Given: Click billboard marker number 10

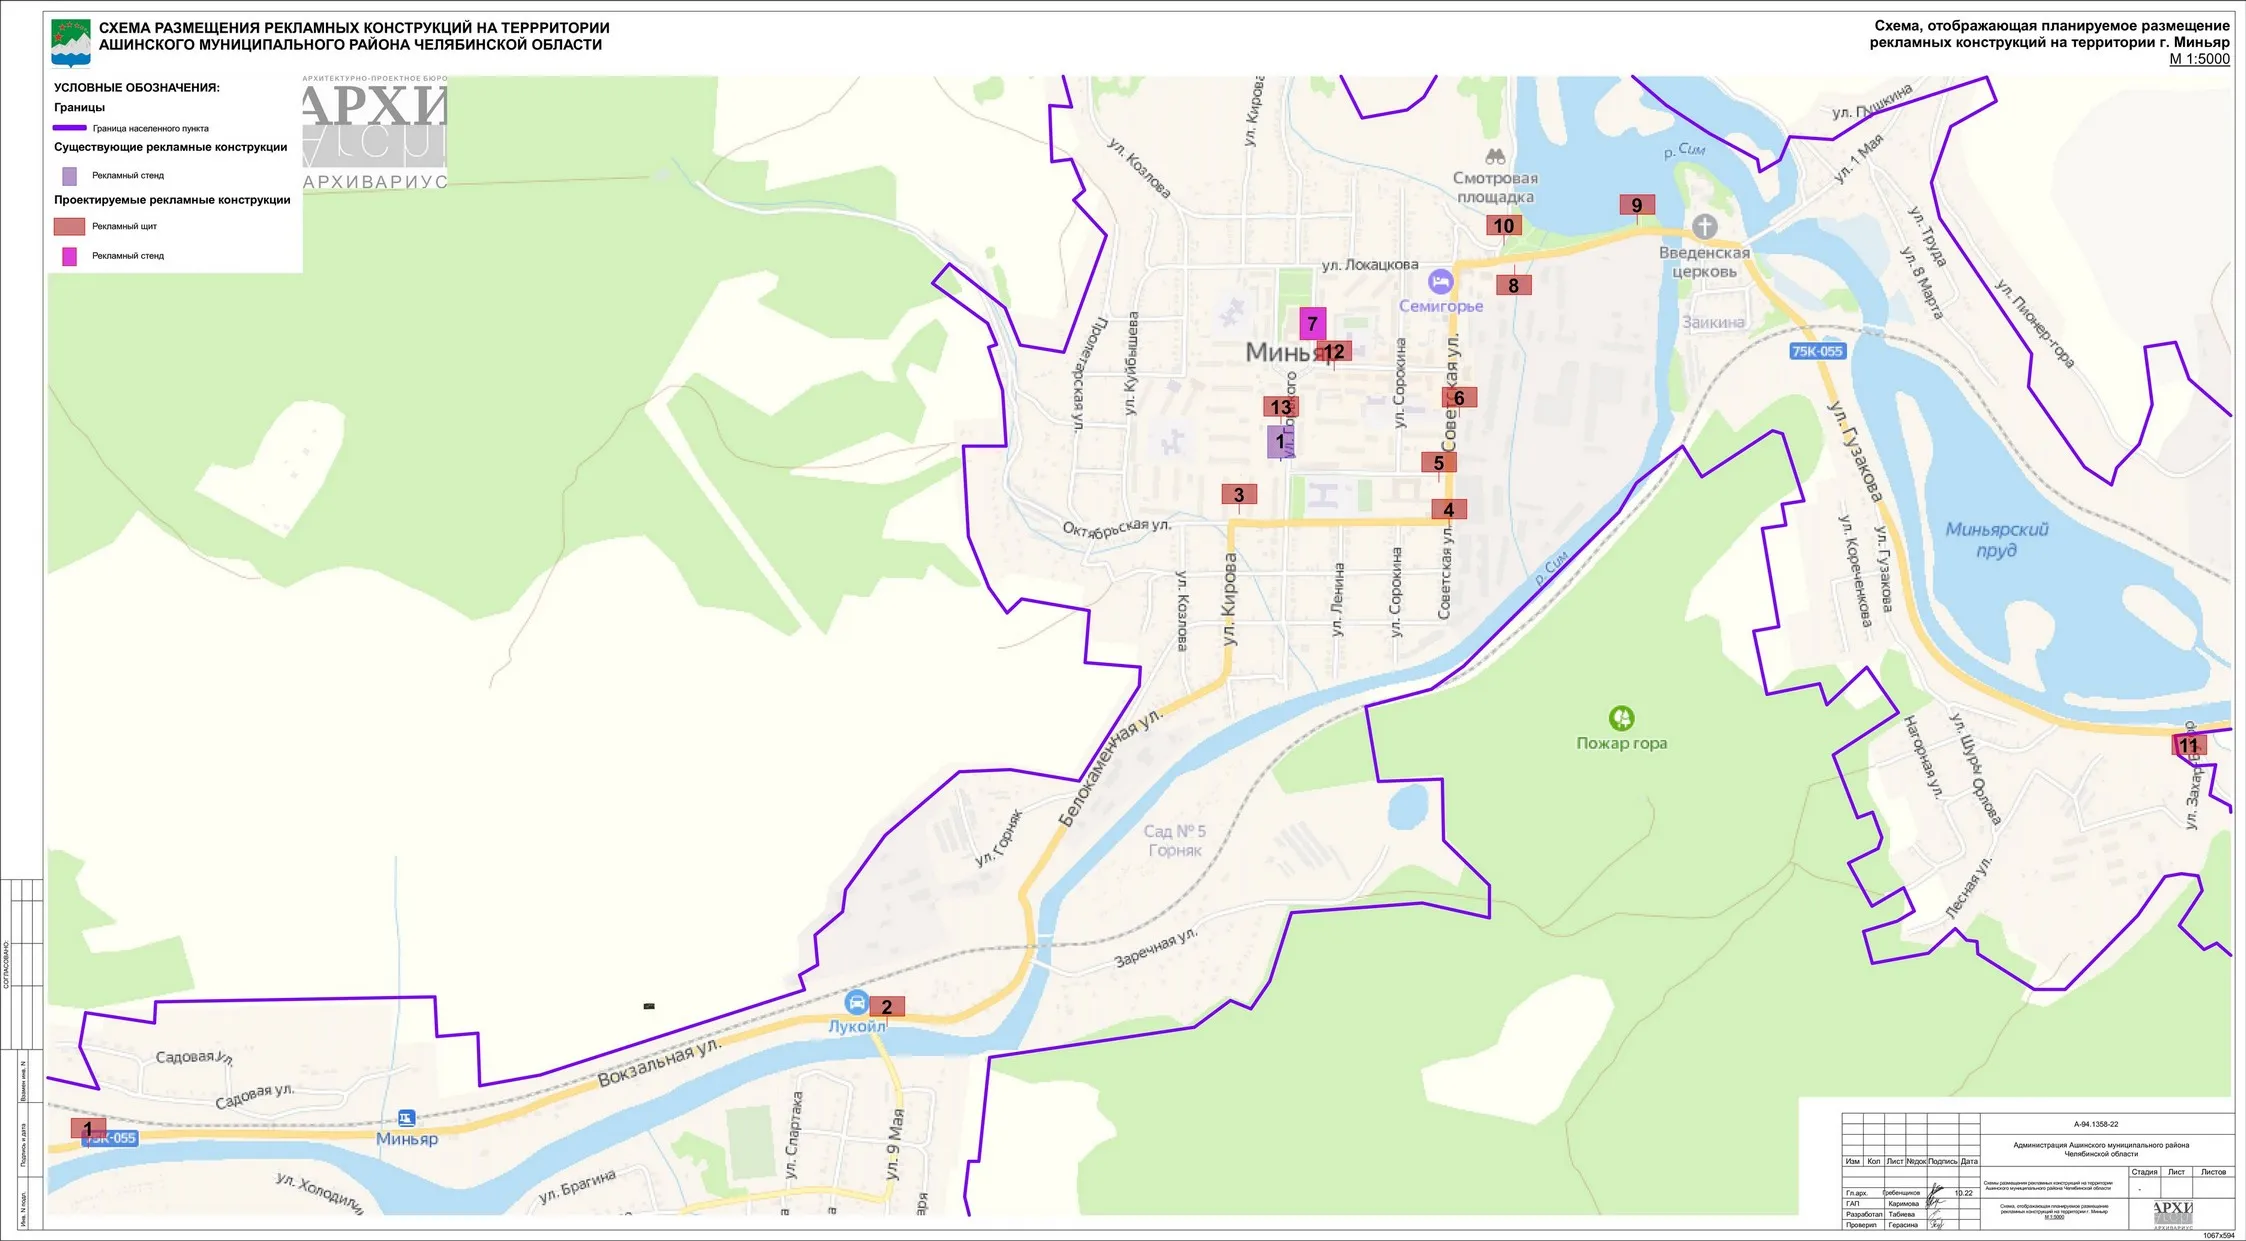Looking at the screenshot, I should tap(1504, 226).
